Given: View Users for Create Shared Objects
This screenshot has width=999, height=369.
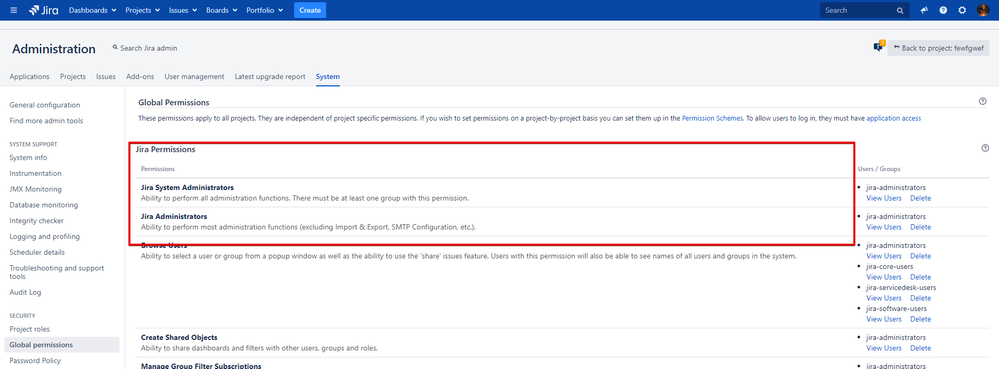Looking at the screenshot, I should click(x=884, y=348).
